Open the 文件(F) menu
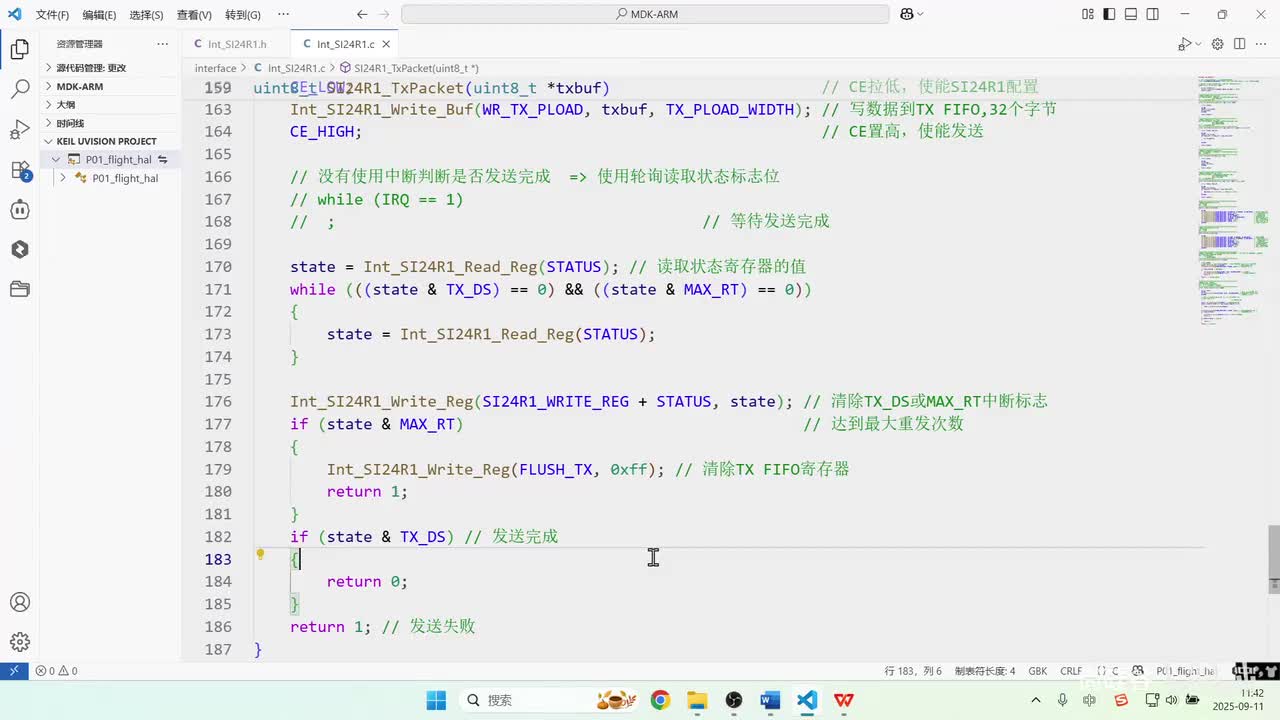The width and height of the screenshot is (1280, 720). pos(52,15)
